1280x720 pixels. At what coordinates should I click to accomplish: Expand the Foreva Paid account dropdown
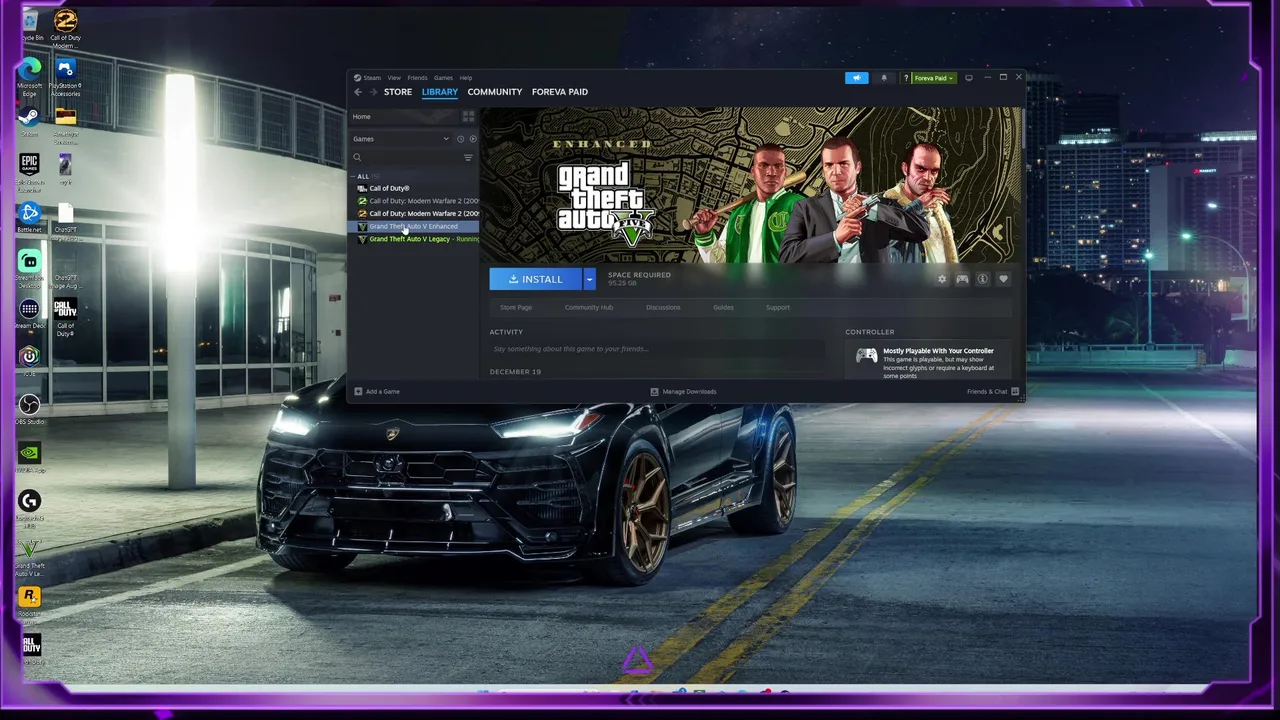(x=934, y=77)
